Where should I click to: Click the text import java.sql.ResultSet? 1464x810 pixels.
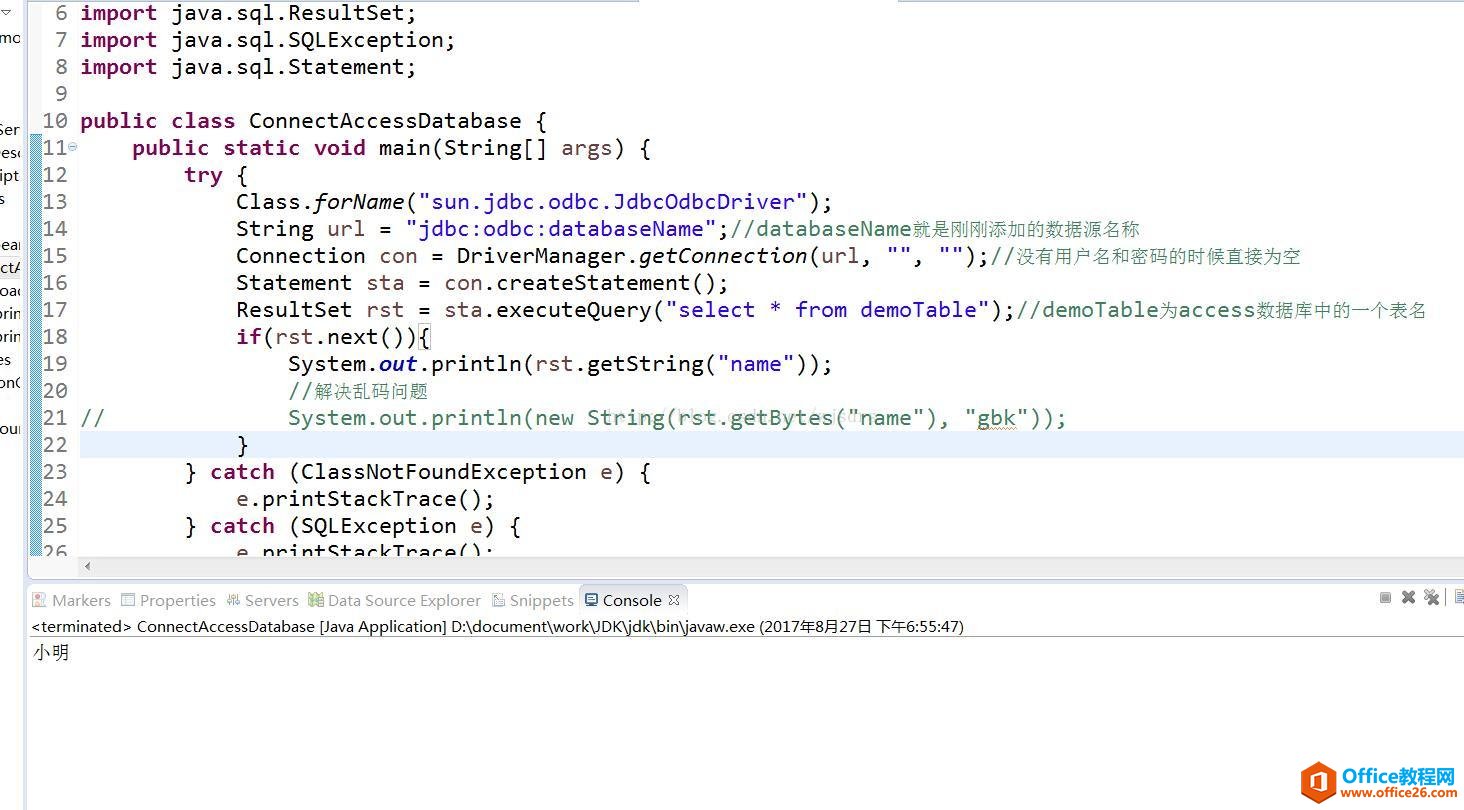pyautogui.click(x=248, y=14)
